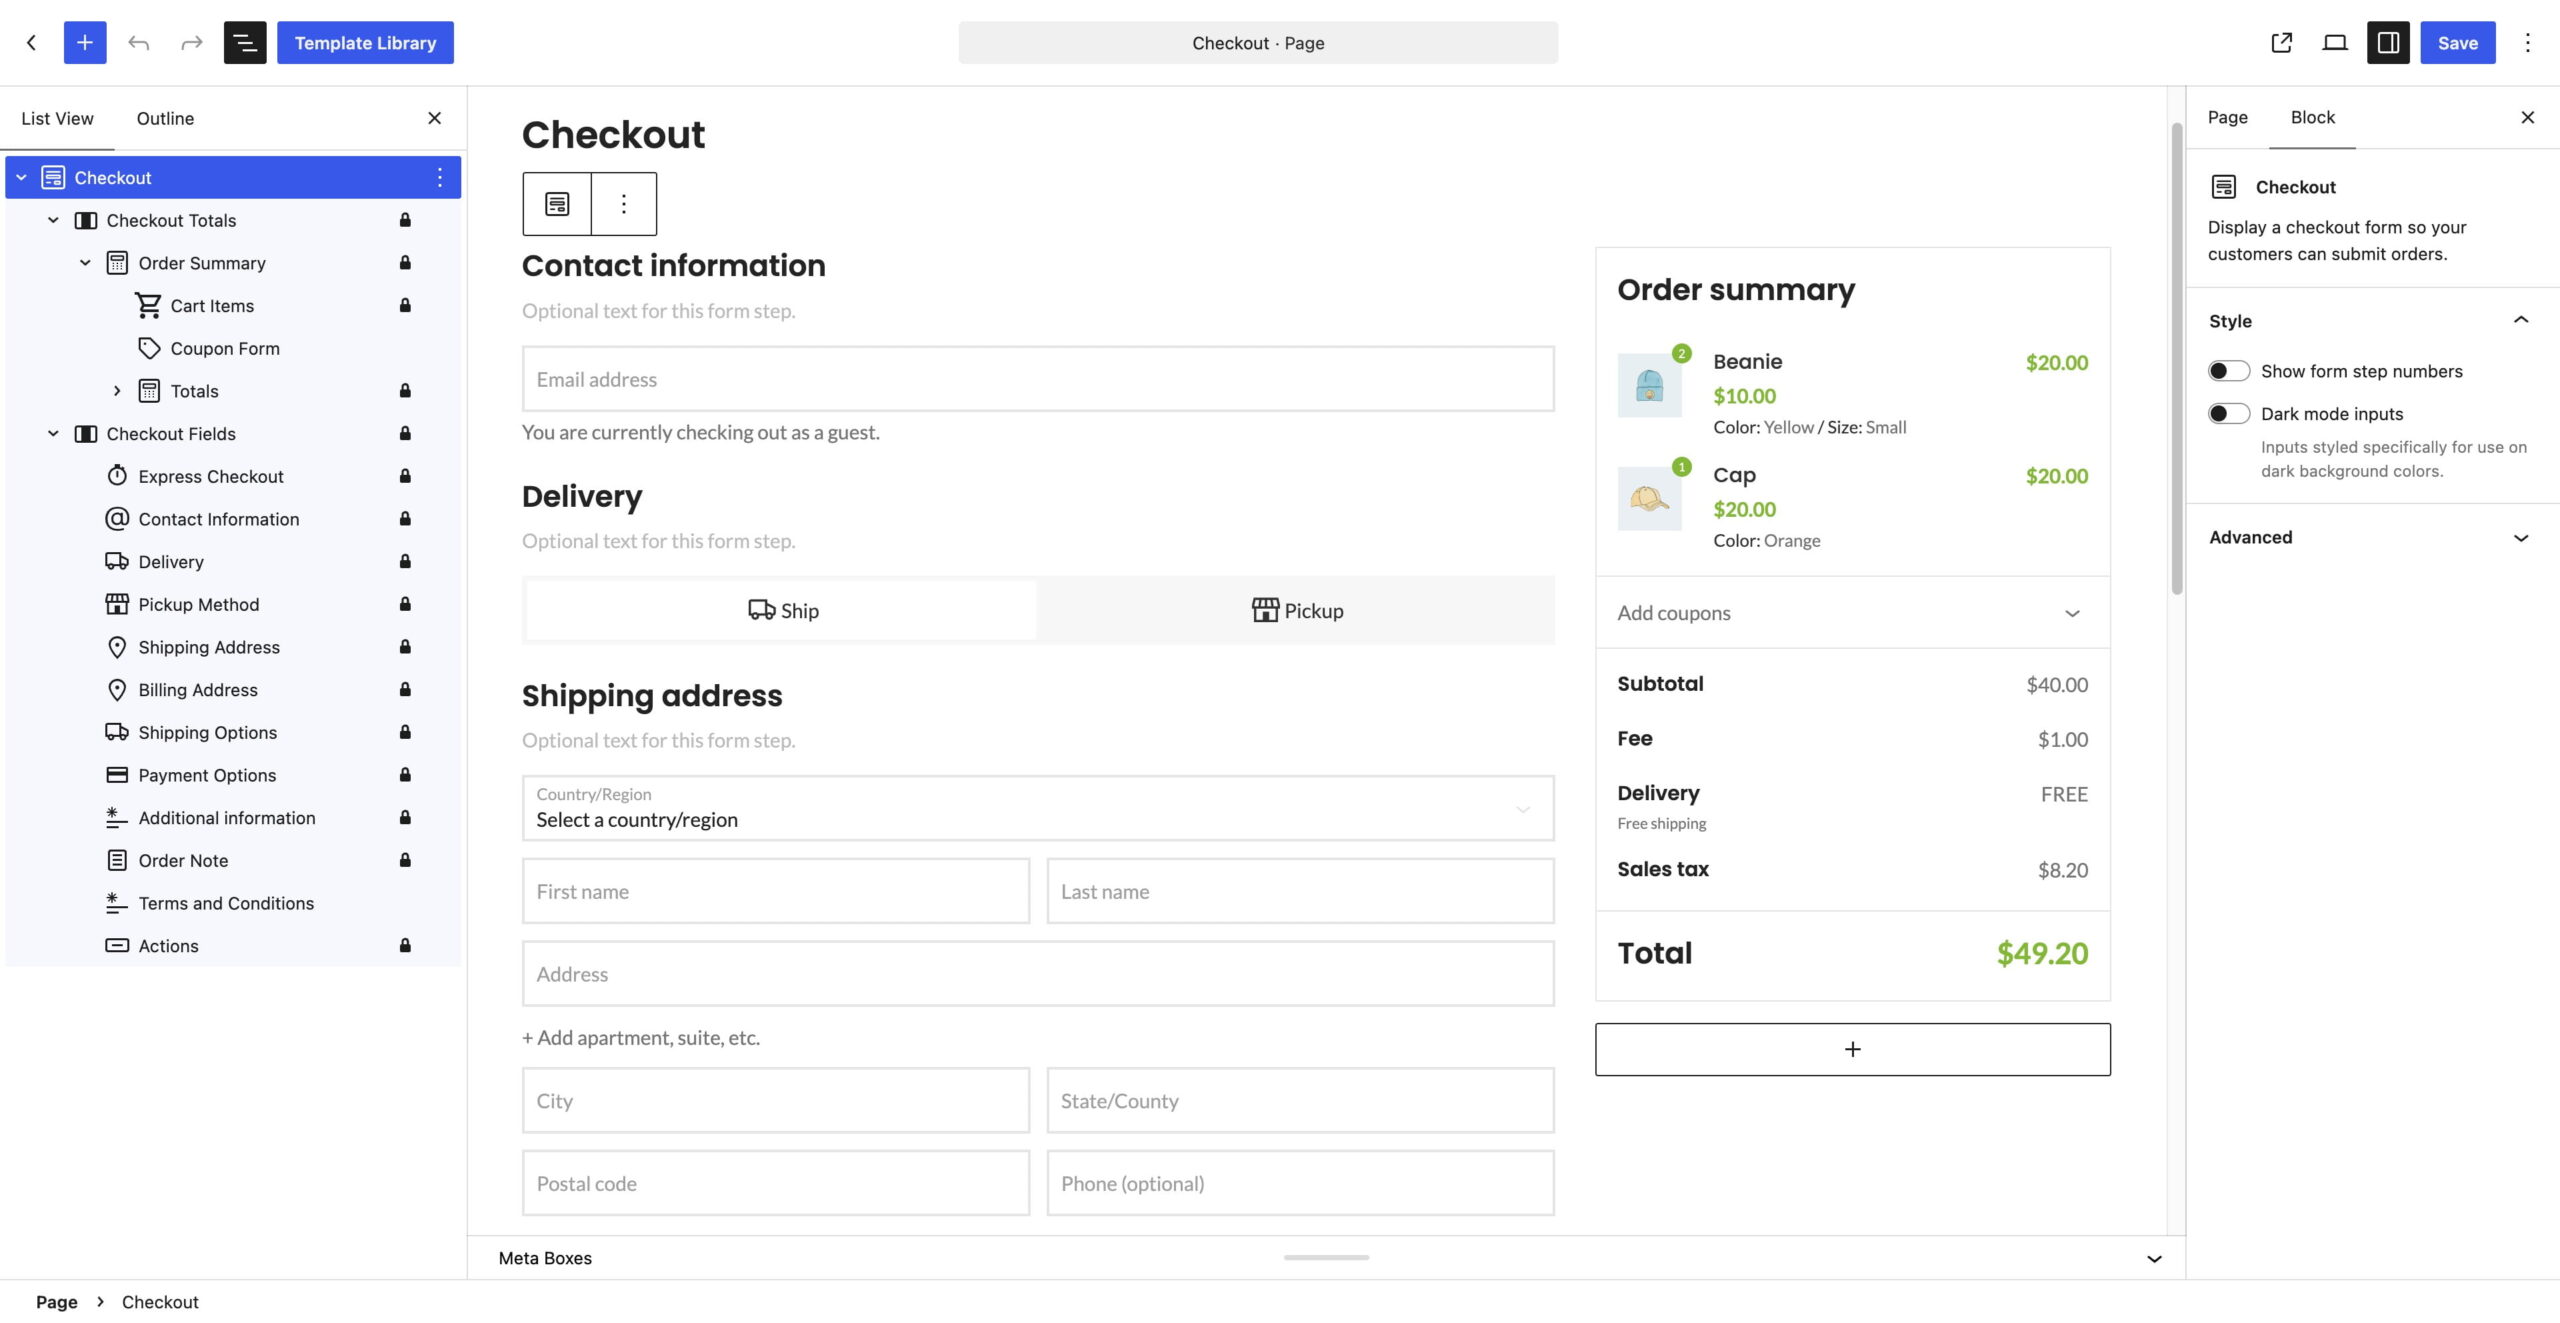Toggle the document overview list icon
Image resolution: width=2560 pixels, height=1323 pixels.
click(245, 43)
